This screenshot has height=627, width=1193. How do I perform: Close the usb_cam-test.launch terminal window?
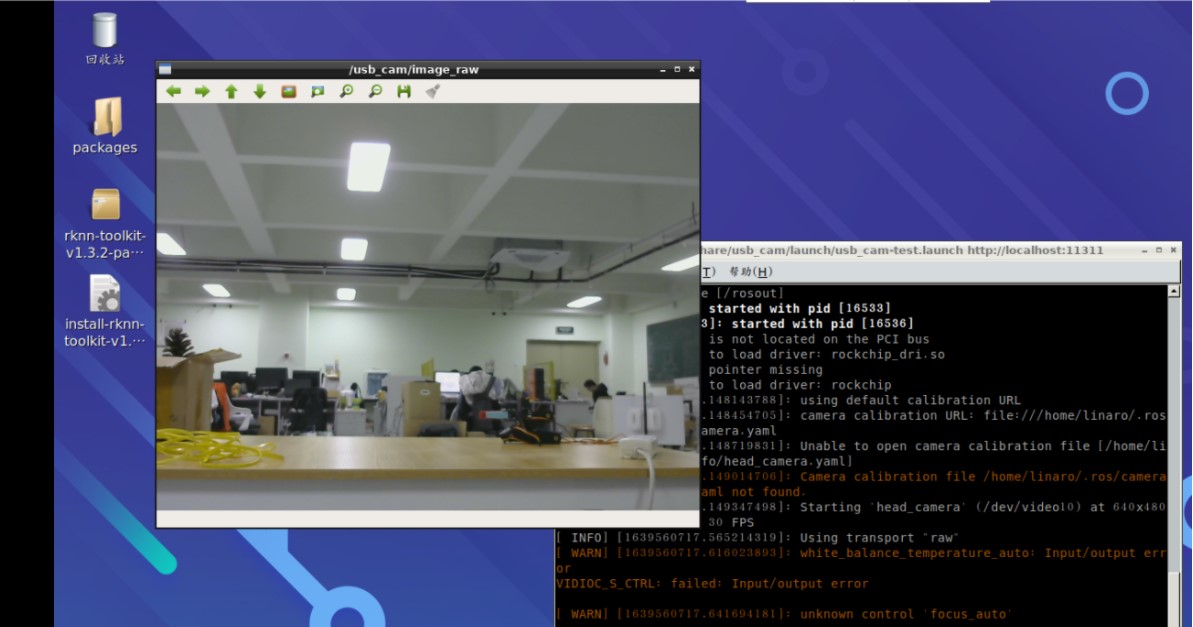tap(1173, 250)
